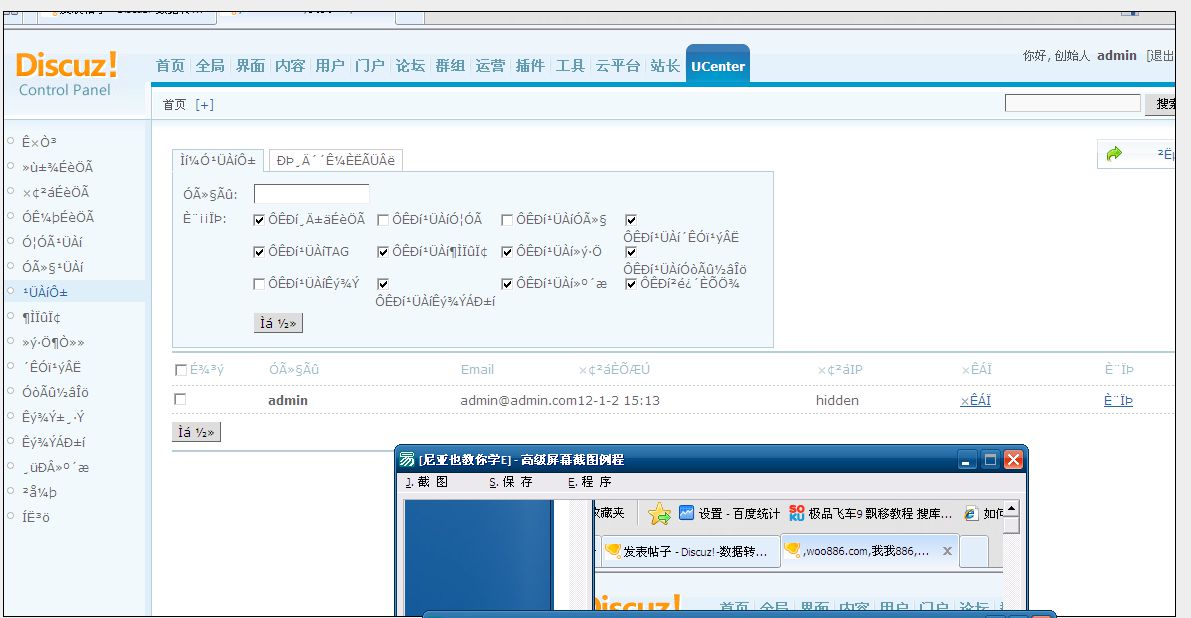Viewport: 1191px width, 618px height.
Task: Close the woo886.com browser tab
Action: (x=947, y=551)
